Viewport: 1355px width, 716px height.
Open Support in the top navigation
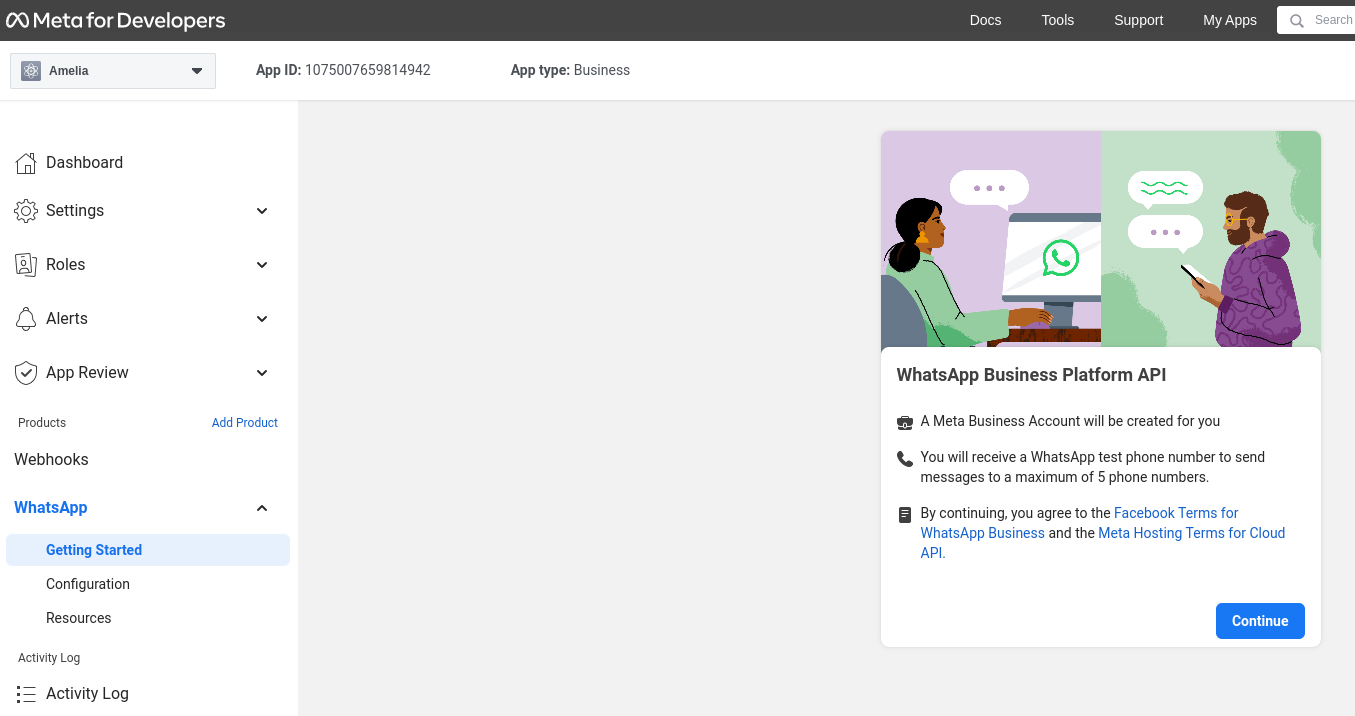(1139, 20)
